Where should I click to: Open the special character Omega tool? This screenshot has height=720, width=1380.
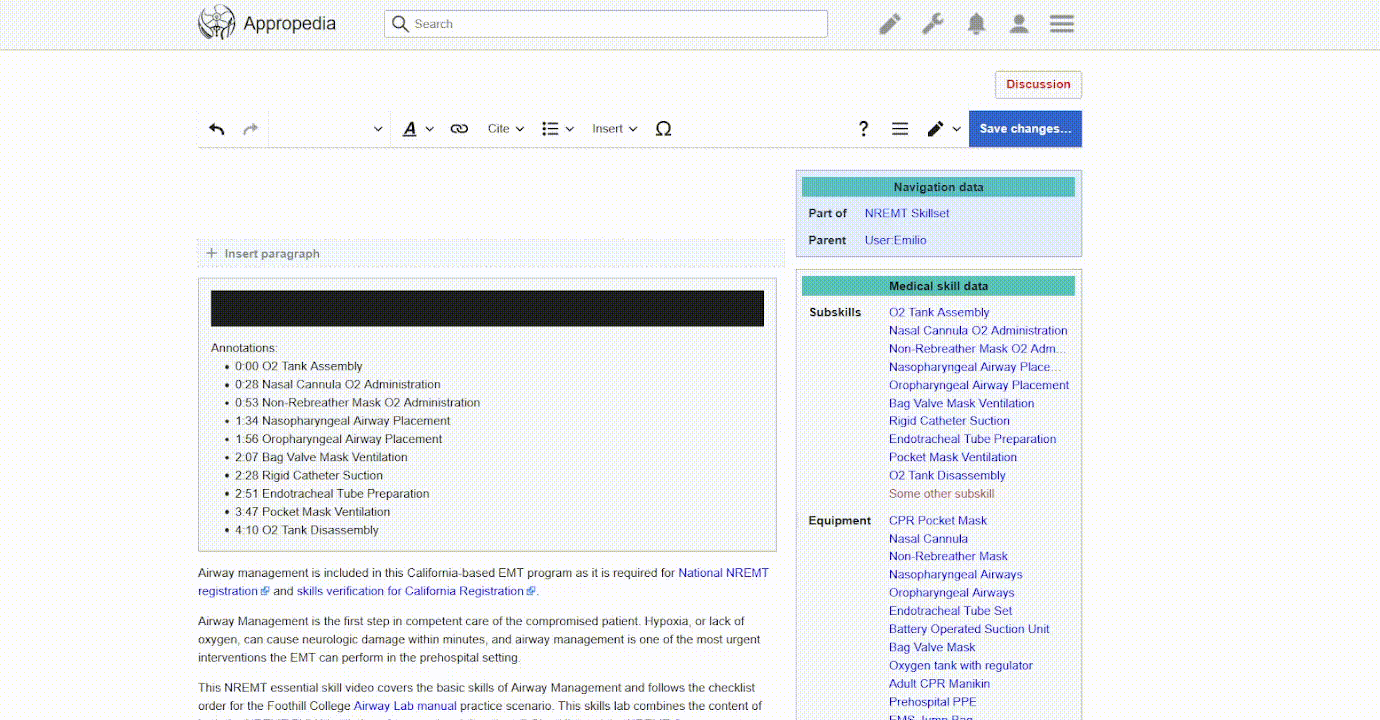tap(663, 129)
